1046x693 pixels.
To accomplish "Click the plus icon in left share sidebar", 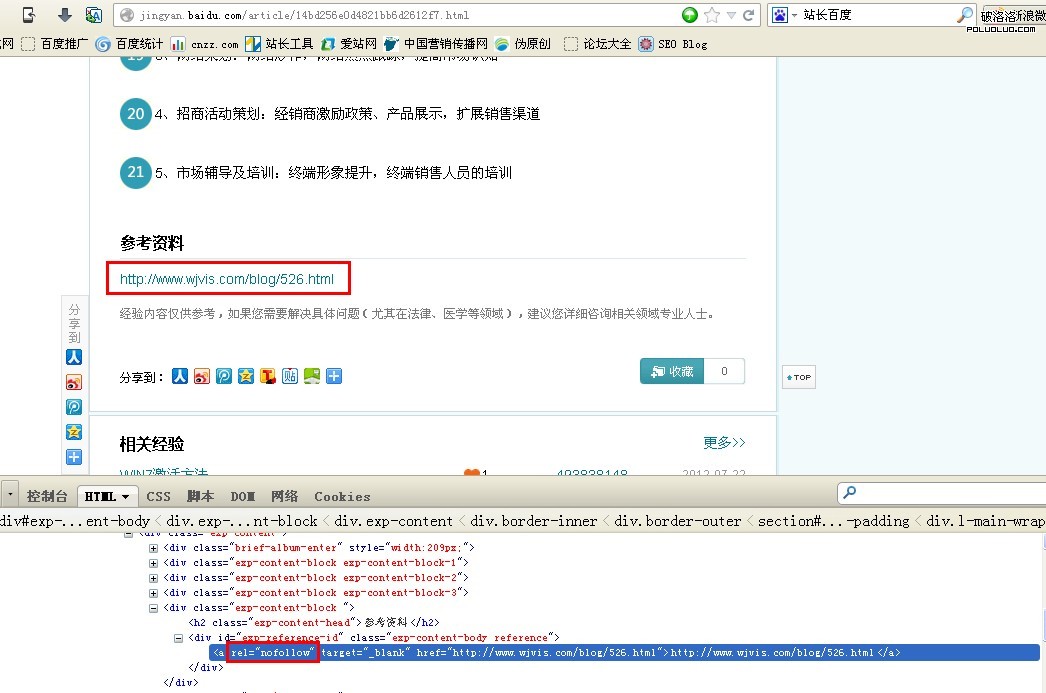I will click(x=74, y=457).
